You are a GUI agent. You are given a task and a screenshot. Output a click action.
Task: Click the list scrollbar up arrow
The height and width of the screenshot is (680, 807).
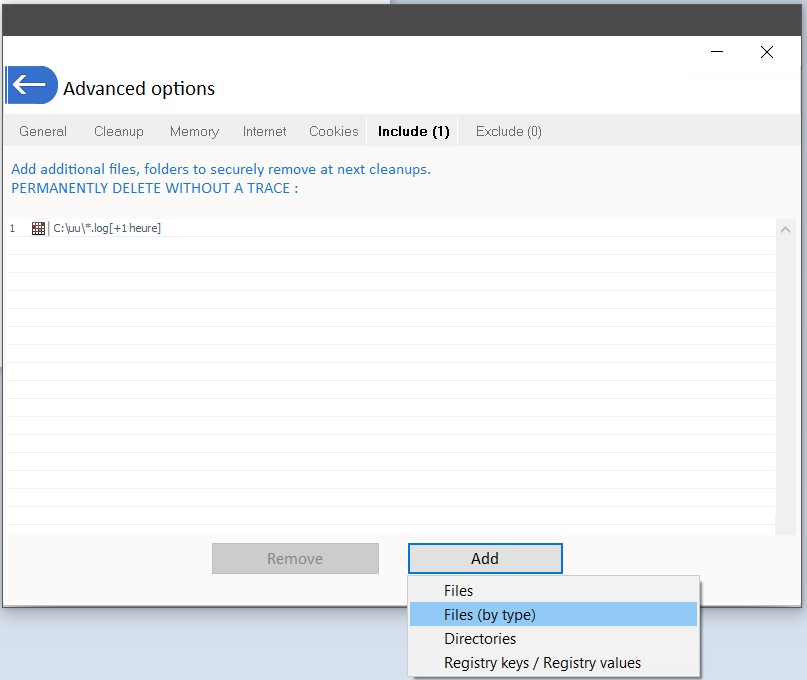click(783, 227)
